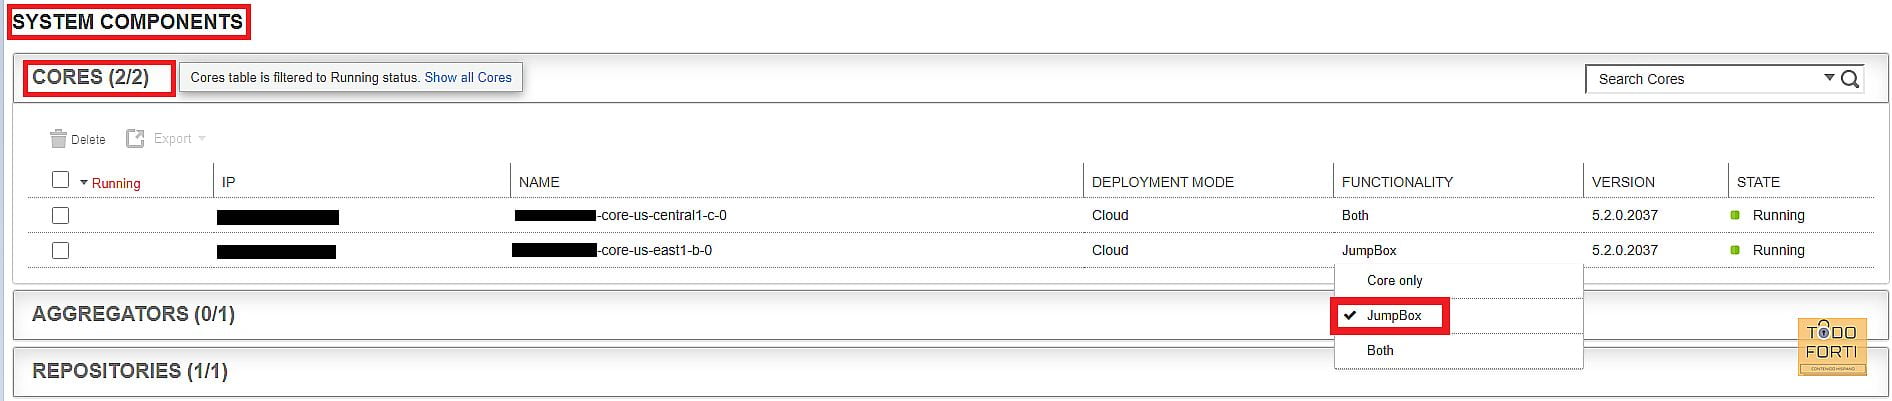Viewport: 1892px width, 401px height.
Task: Open the Search Cores dropdown arrow
Action: click(x=1828, y=77)
